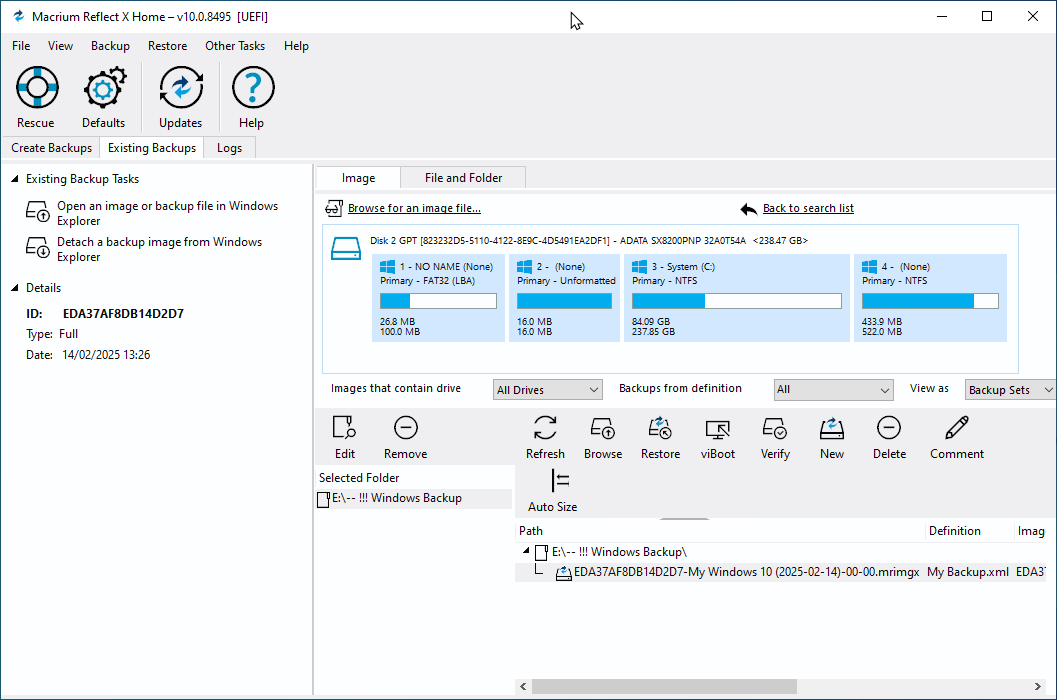
Task: Open the Backups from definition dropdown
Action: coord(833,389)
